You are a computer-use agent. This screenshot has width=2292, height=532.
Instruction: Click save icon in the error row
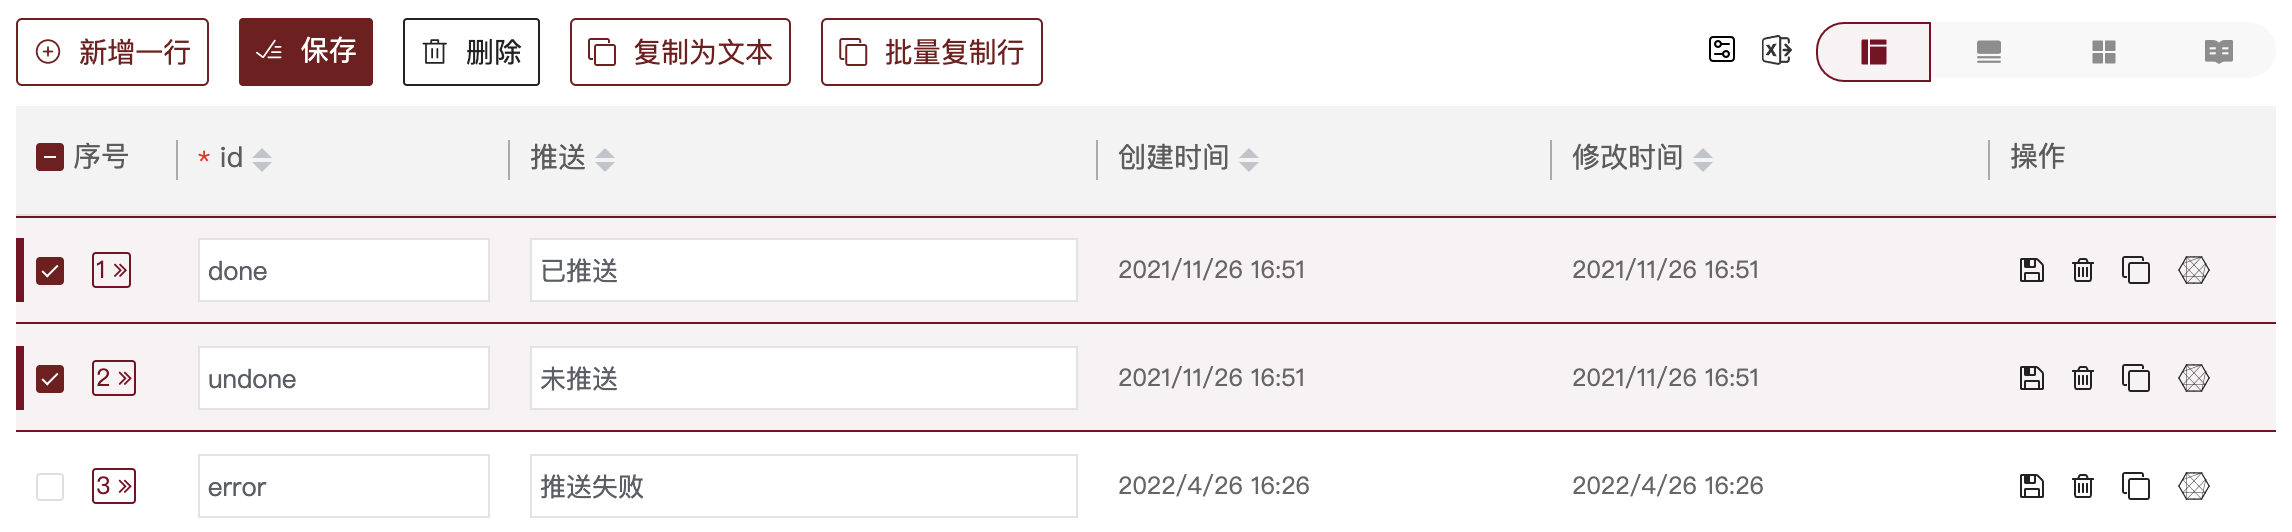(2032, 486)
